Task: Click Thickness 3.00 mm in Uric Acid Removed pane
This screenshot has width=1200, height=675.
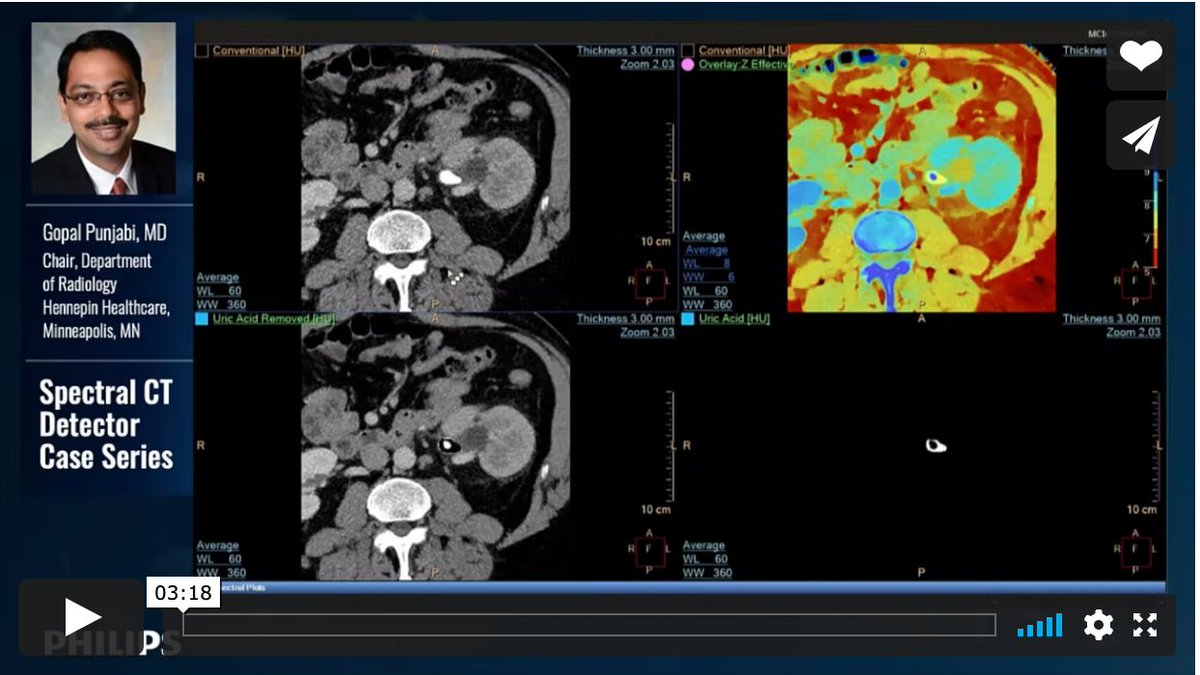Action: pos(625,319)
